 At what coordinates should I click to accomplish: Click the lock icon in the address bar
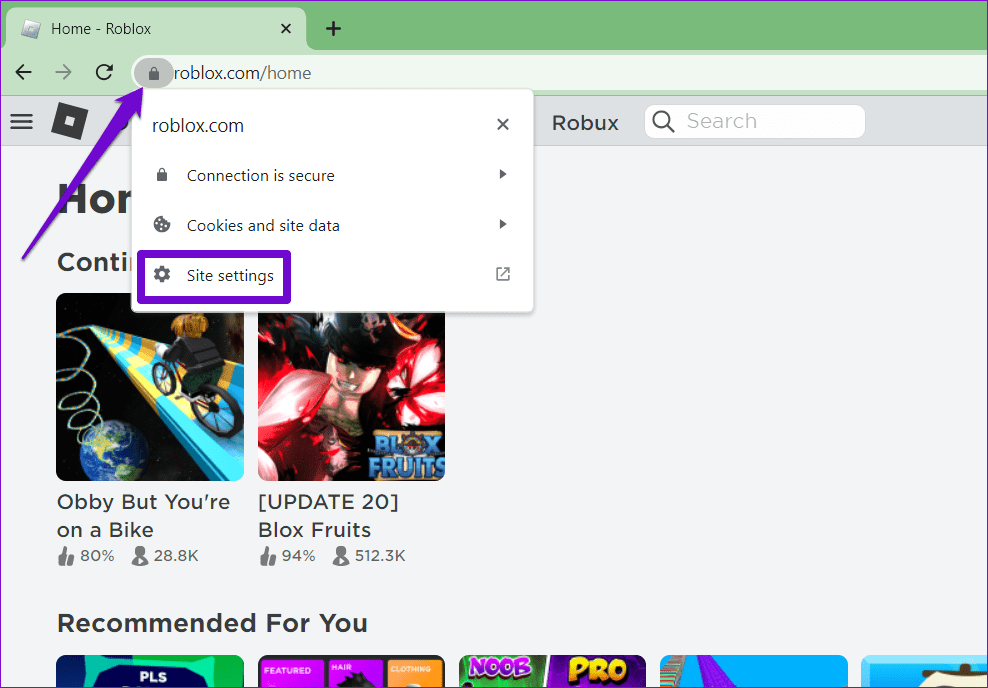point(153,72)
